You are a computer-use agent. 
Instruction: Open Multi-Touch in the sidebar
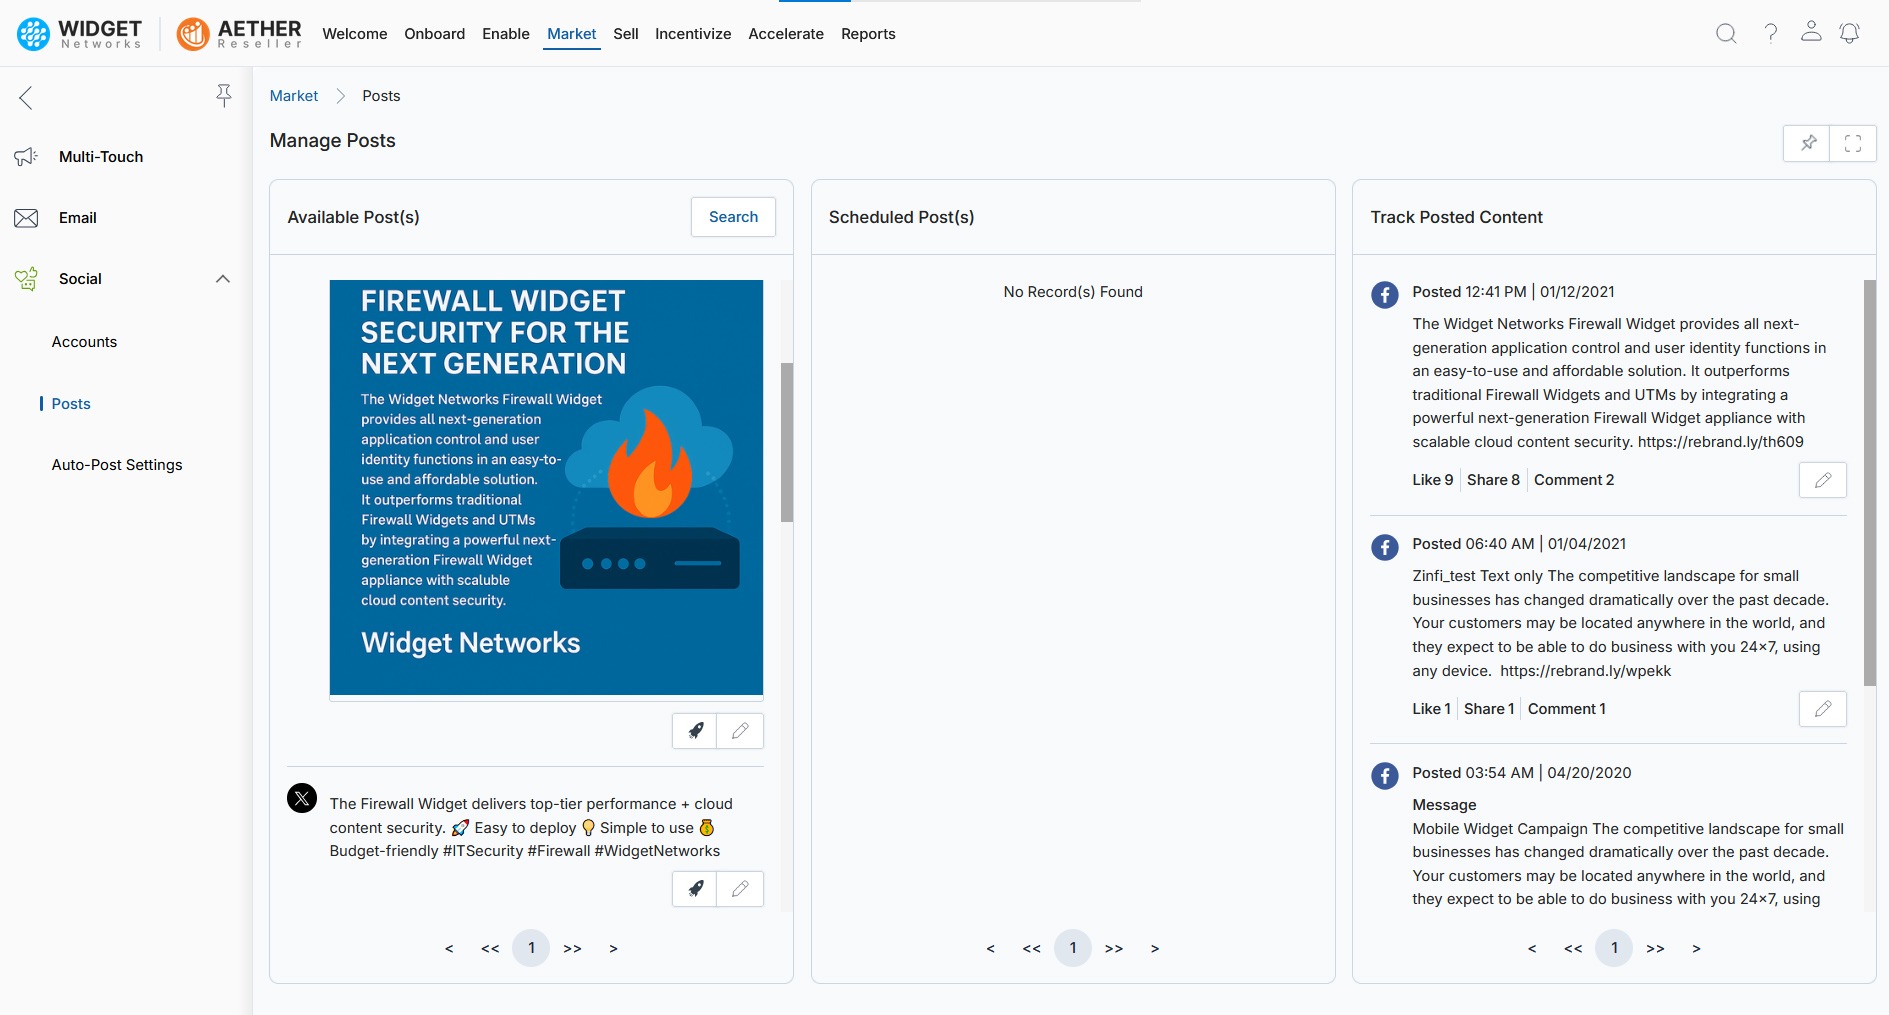pyautogui.click(x=101, y=157)
